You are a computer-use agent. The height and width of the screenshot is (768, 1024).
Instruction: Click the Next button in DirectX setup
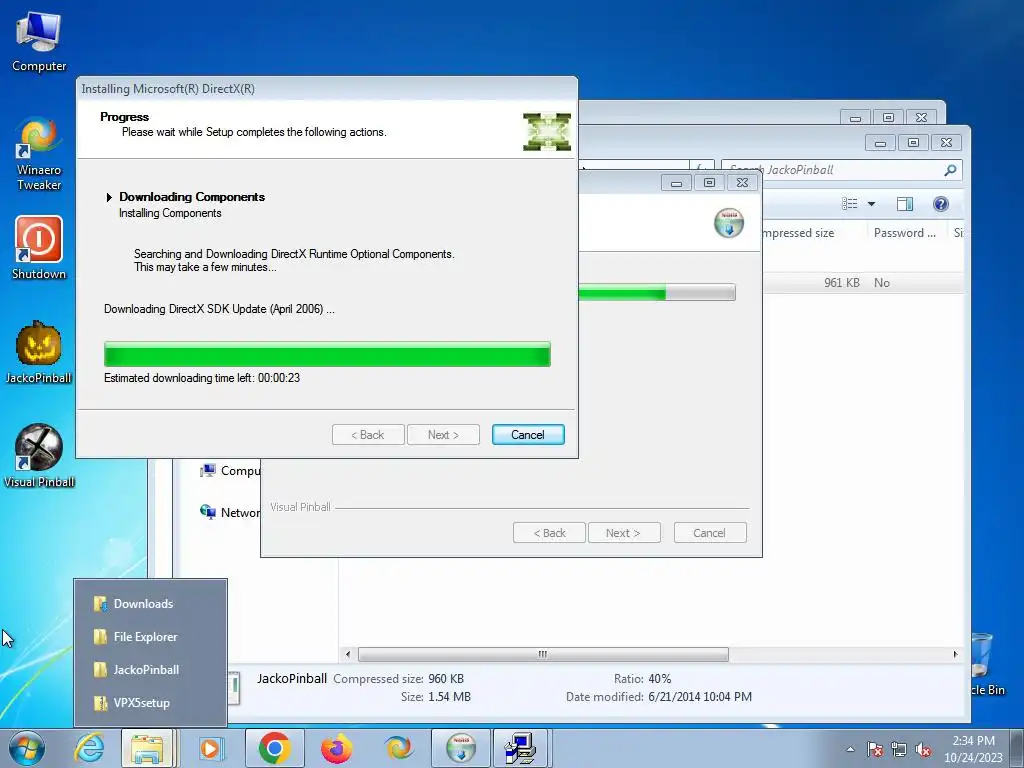443,435
